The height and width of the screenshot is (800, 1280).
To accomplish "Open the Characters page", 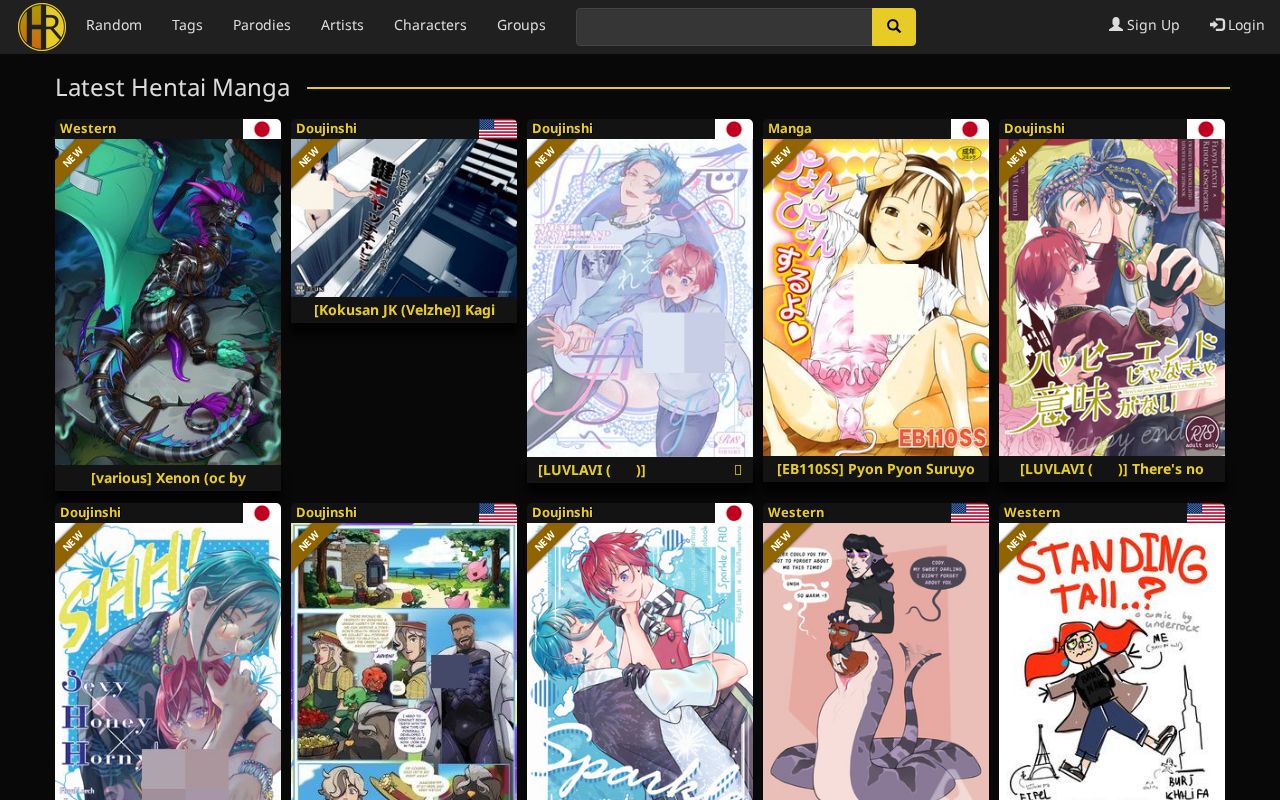I will click(430, 25).
